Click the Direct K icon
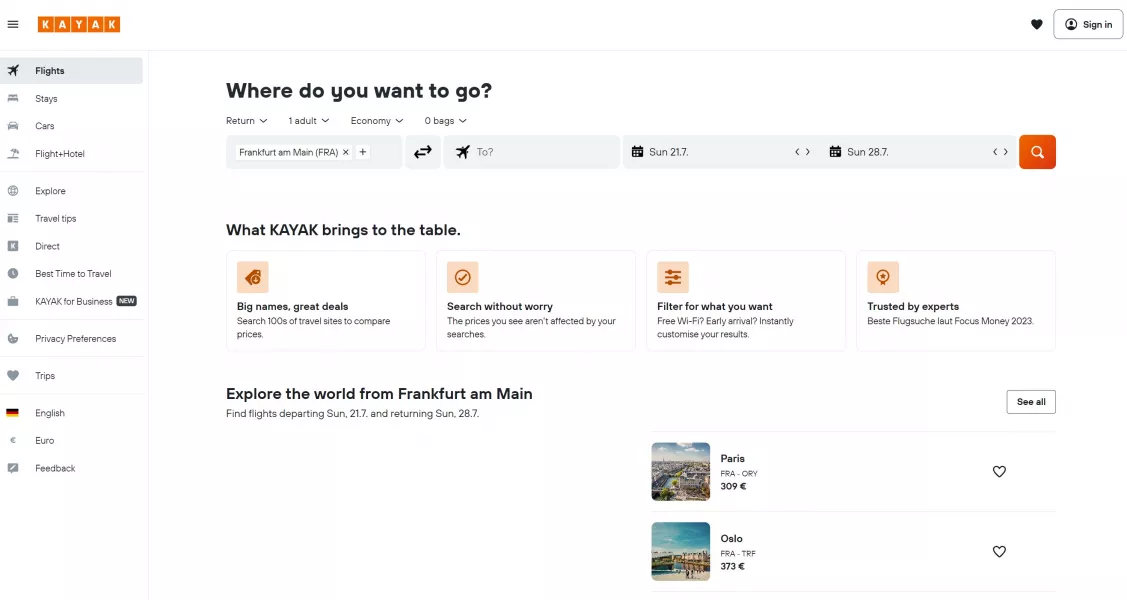The width and height of the screenshot is (1127, 600). [x=13, y=246]
